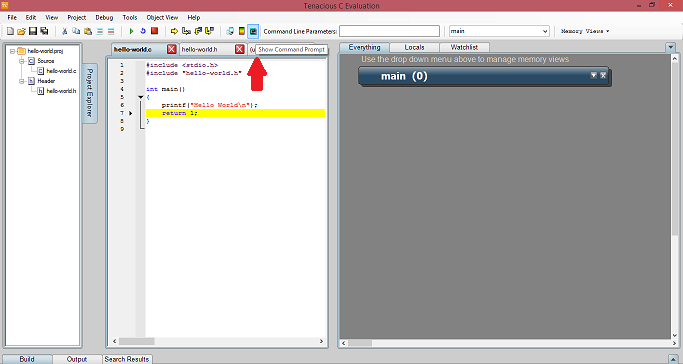Click the single yellow arrow step icon
This screenshot has width=683, height=364.
174,31
